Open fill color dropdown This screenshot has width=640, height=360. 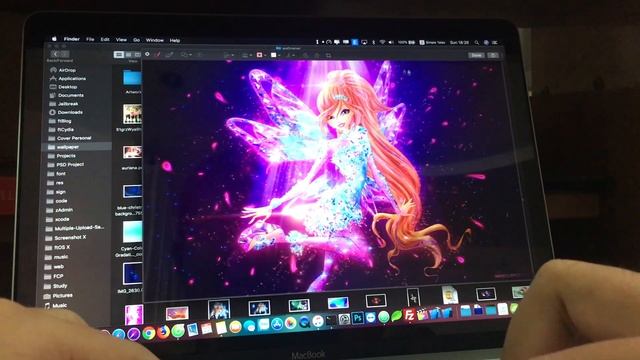[276, 55]
